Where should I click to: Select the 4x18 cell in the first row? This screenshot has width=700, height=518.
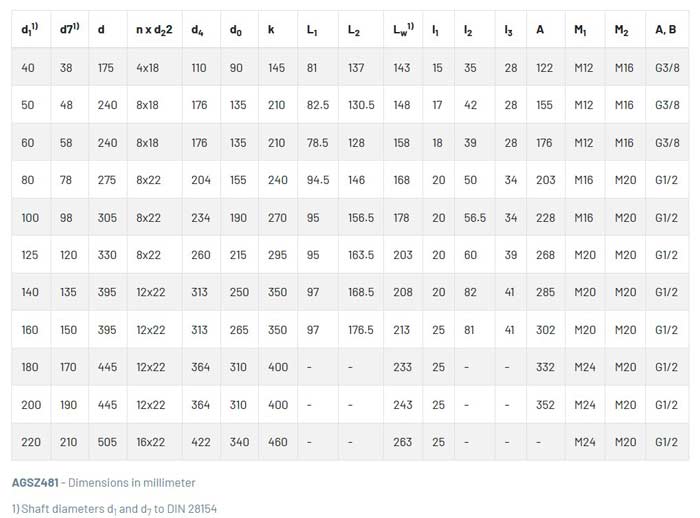tap(147, 68)
